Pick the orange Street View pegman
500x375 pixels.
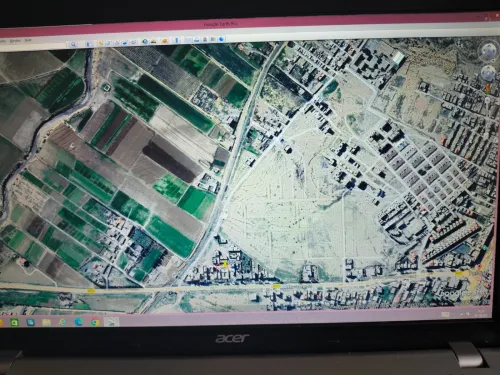click(488, 89)
